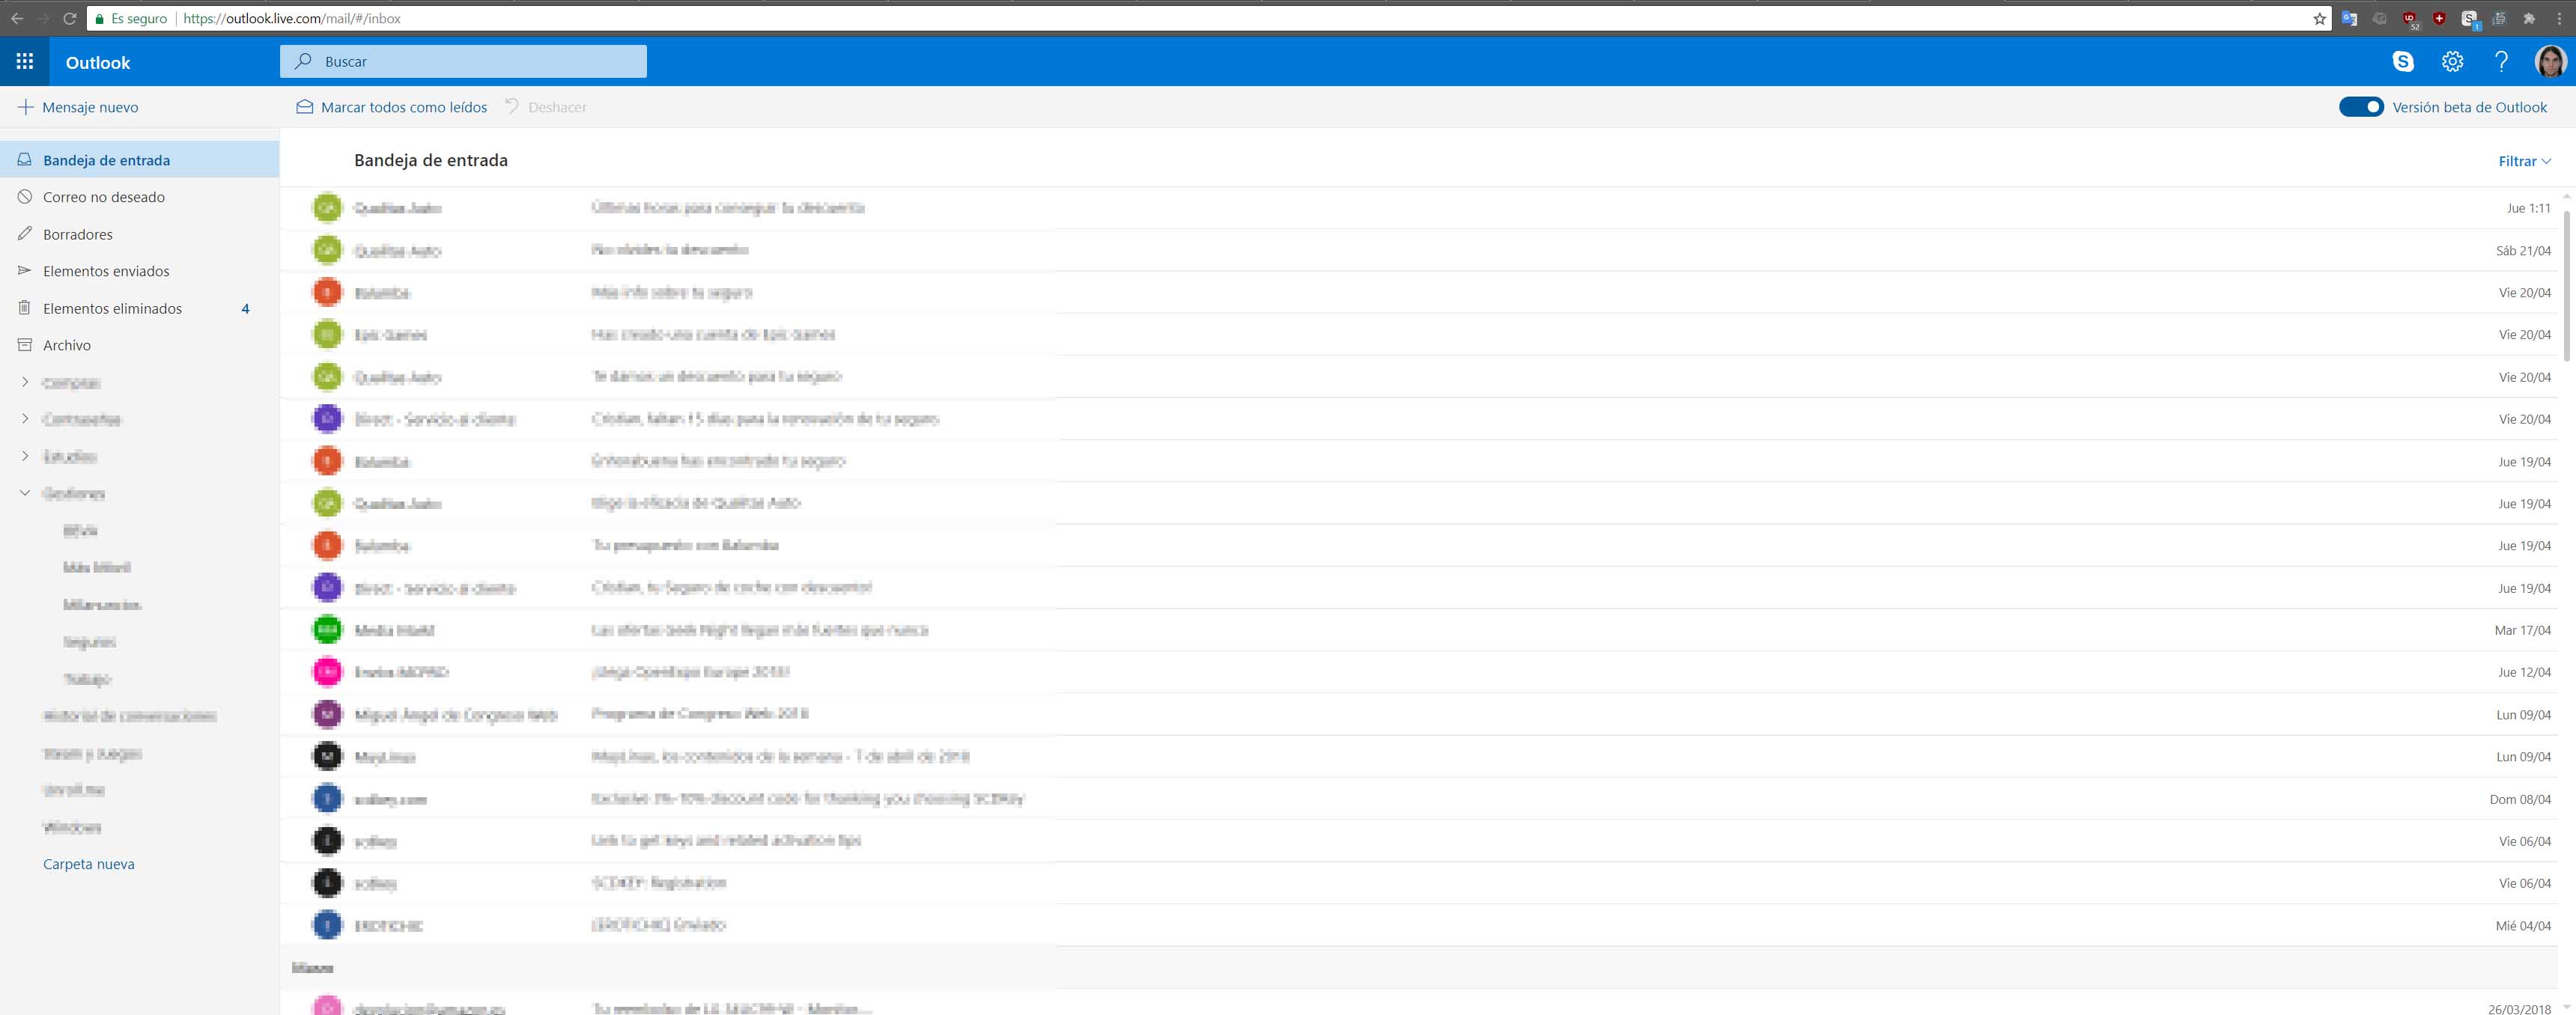Open the email dated Dom 08/04
Screen dimensions: 2576x1015
[1420, 799]
